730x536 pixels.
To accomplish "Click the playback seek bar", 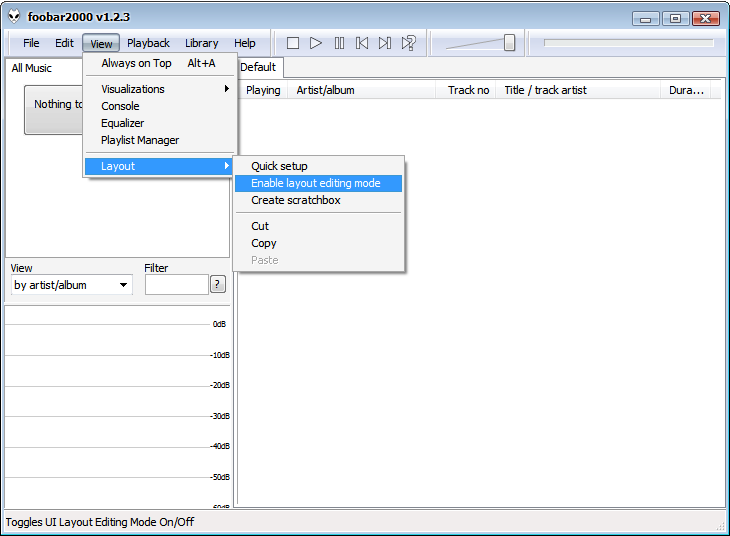I will point(629,43).
